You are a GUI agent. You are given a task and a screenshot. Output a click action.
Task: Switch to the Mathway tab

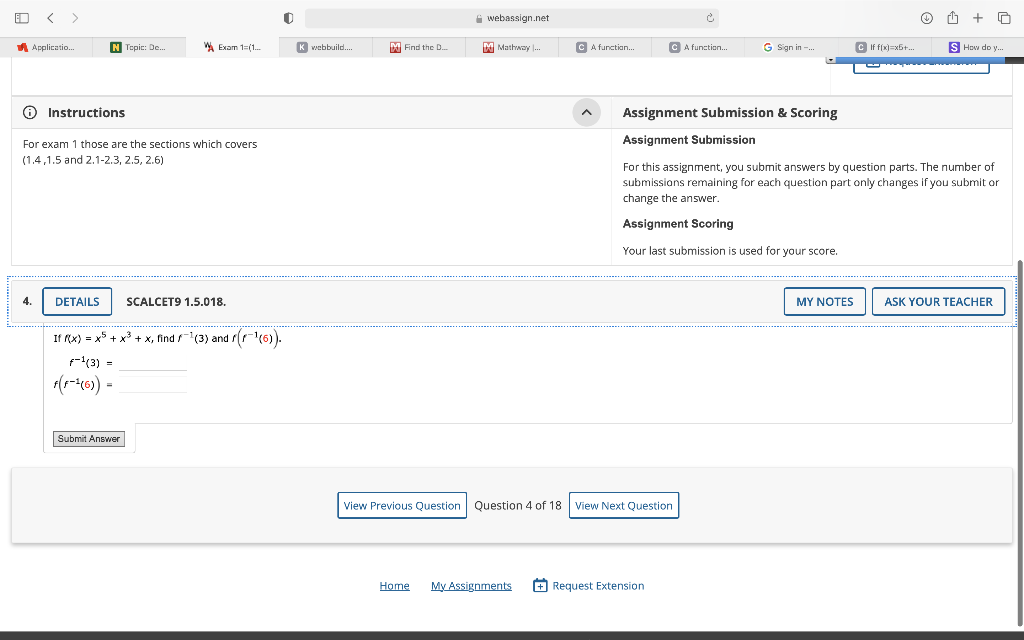point(511,46)
